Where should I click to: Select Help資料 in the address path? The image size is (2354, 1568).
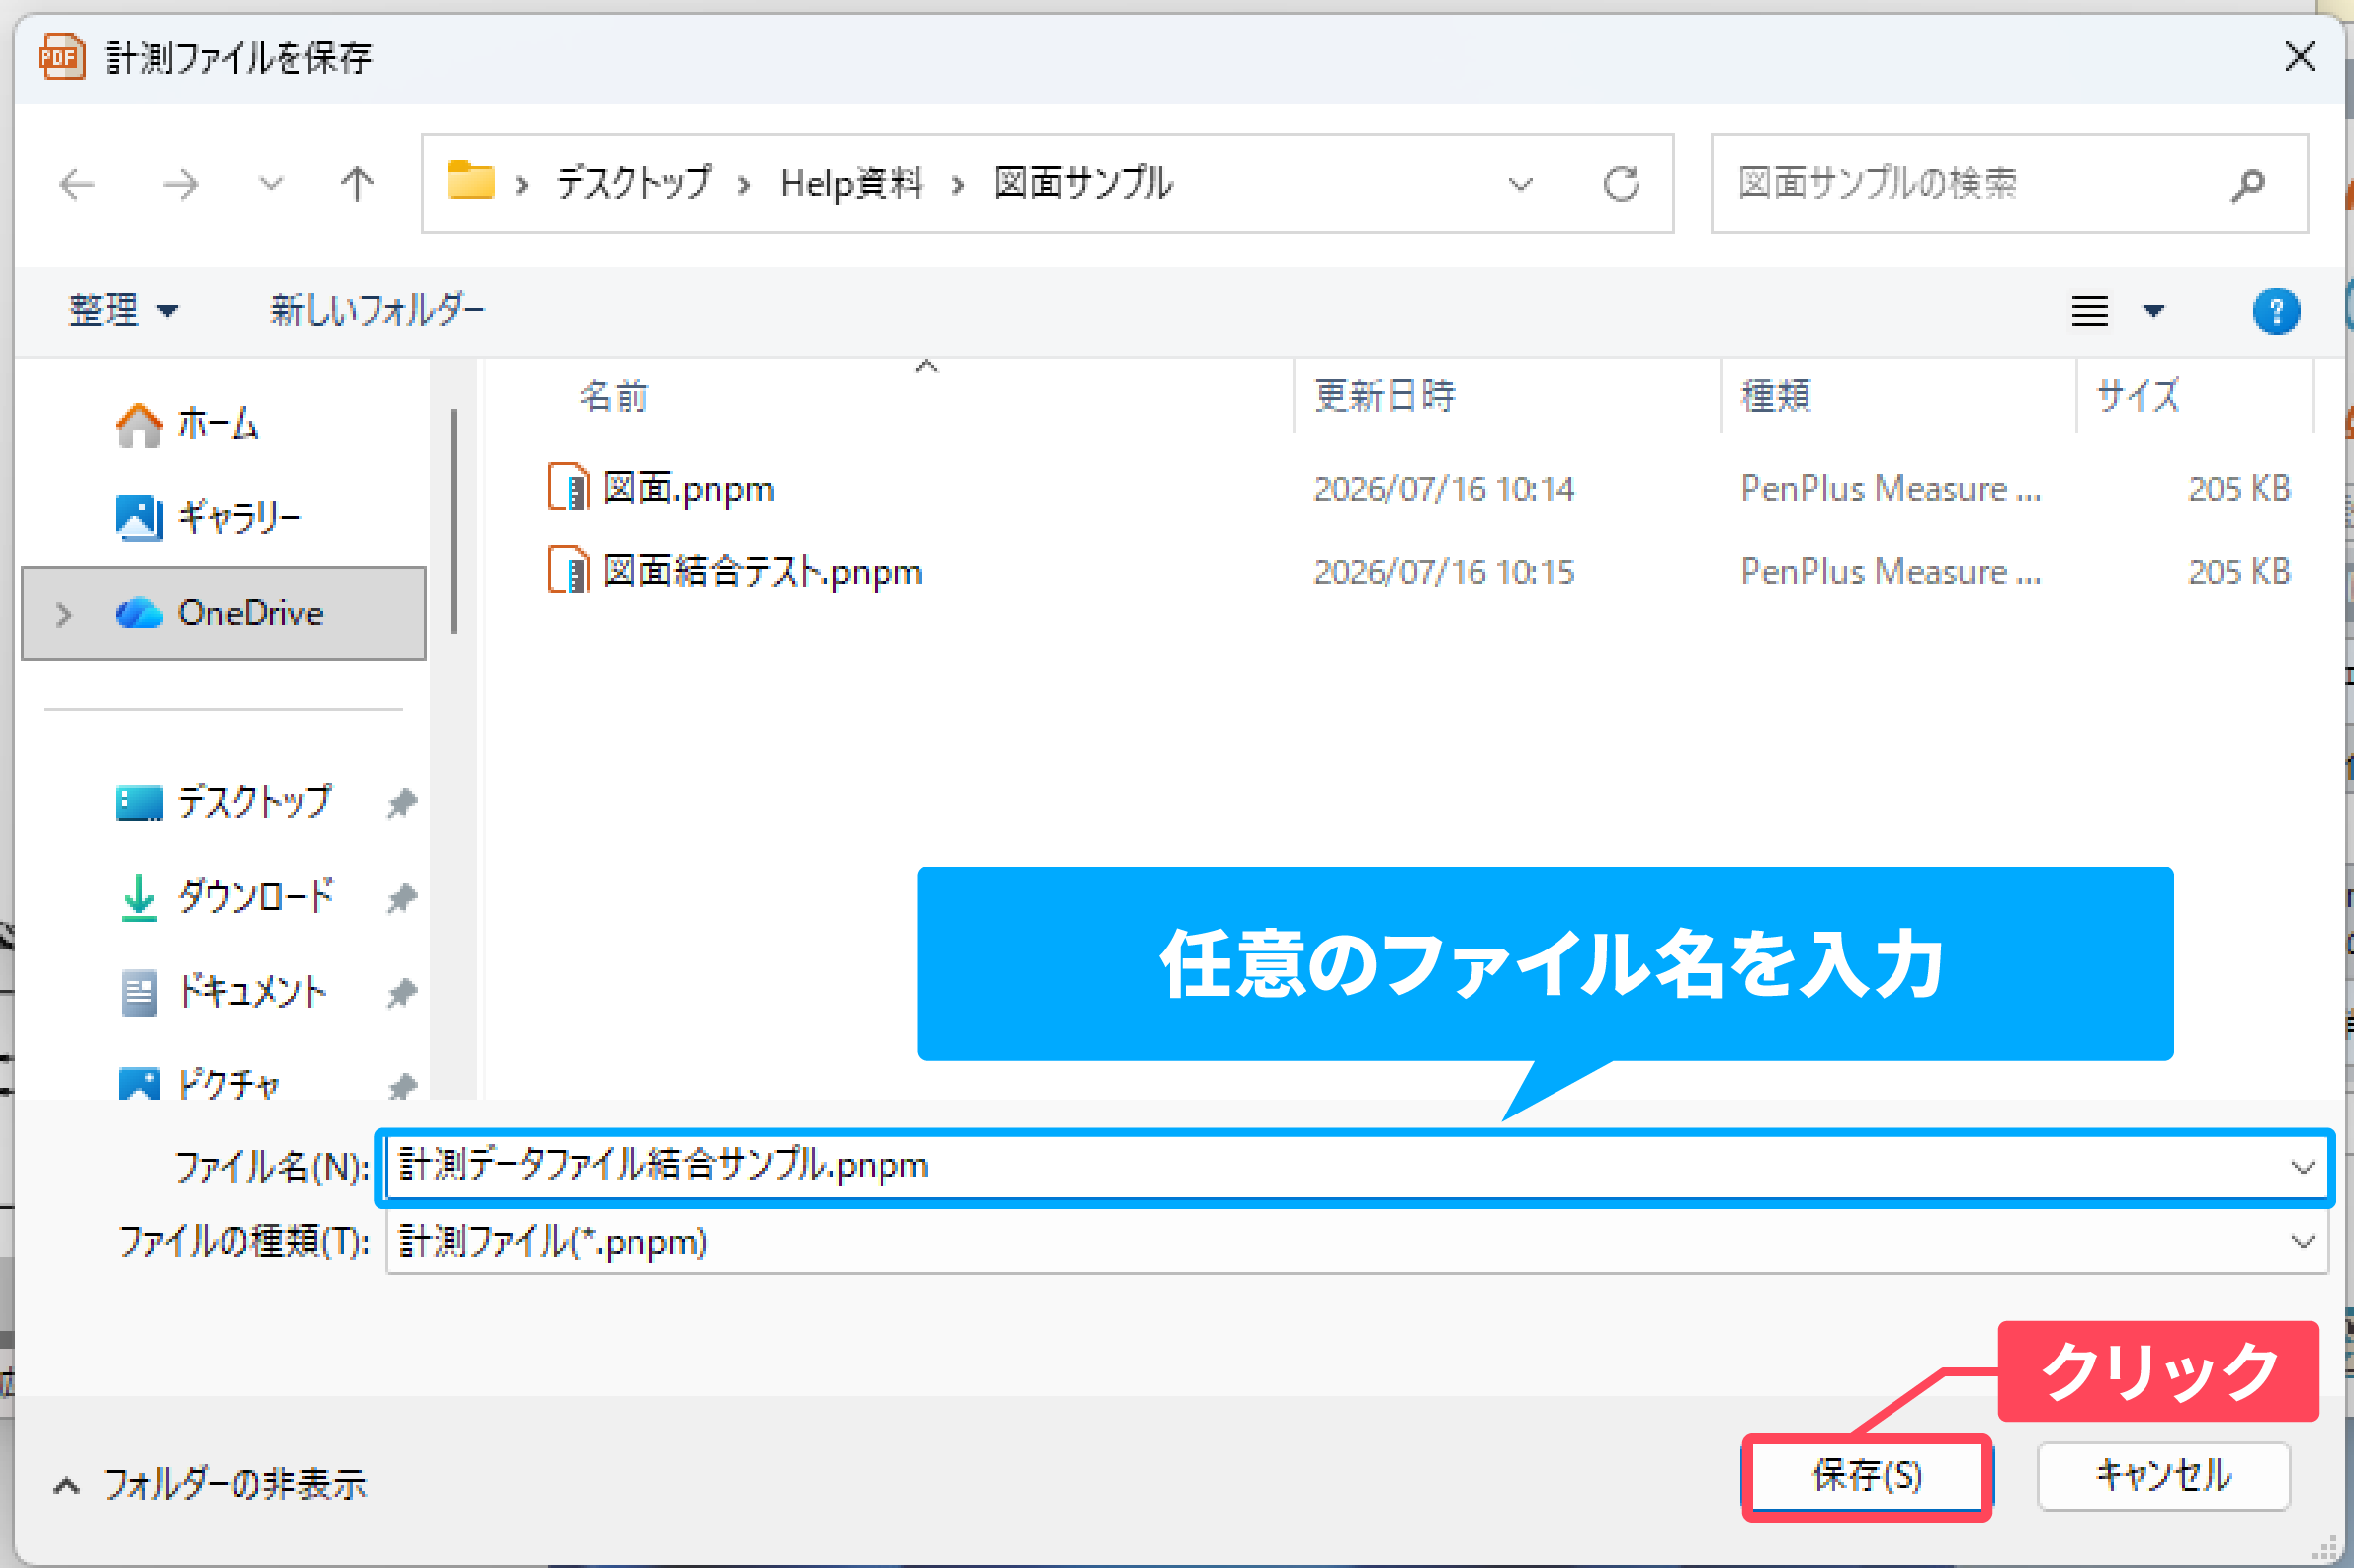click(x=851, y=183)
